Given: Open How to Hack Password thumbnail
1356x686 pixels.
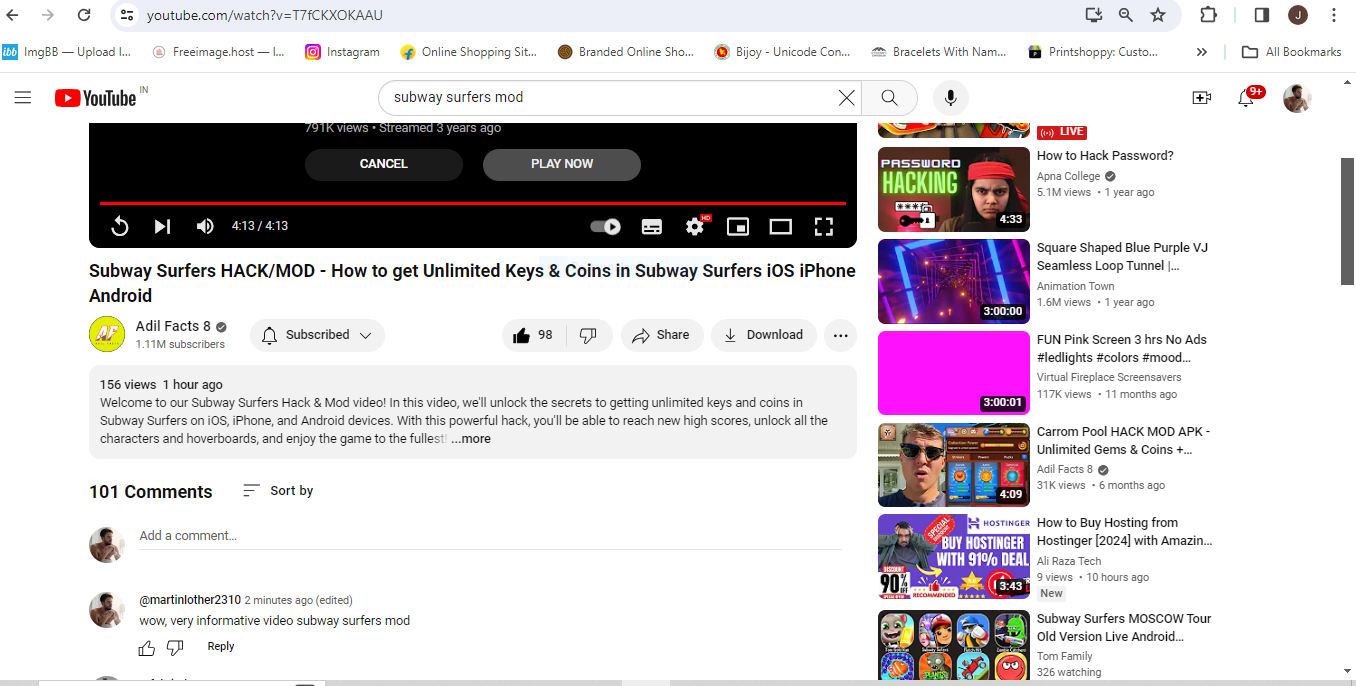Looking at the screenshot, I should pos(954,190).
